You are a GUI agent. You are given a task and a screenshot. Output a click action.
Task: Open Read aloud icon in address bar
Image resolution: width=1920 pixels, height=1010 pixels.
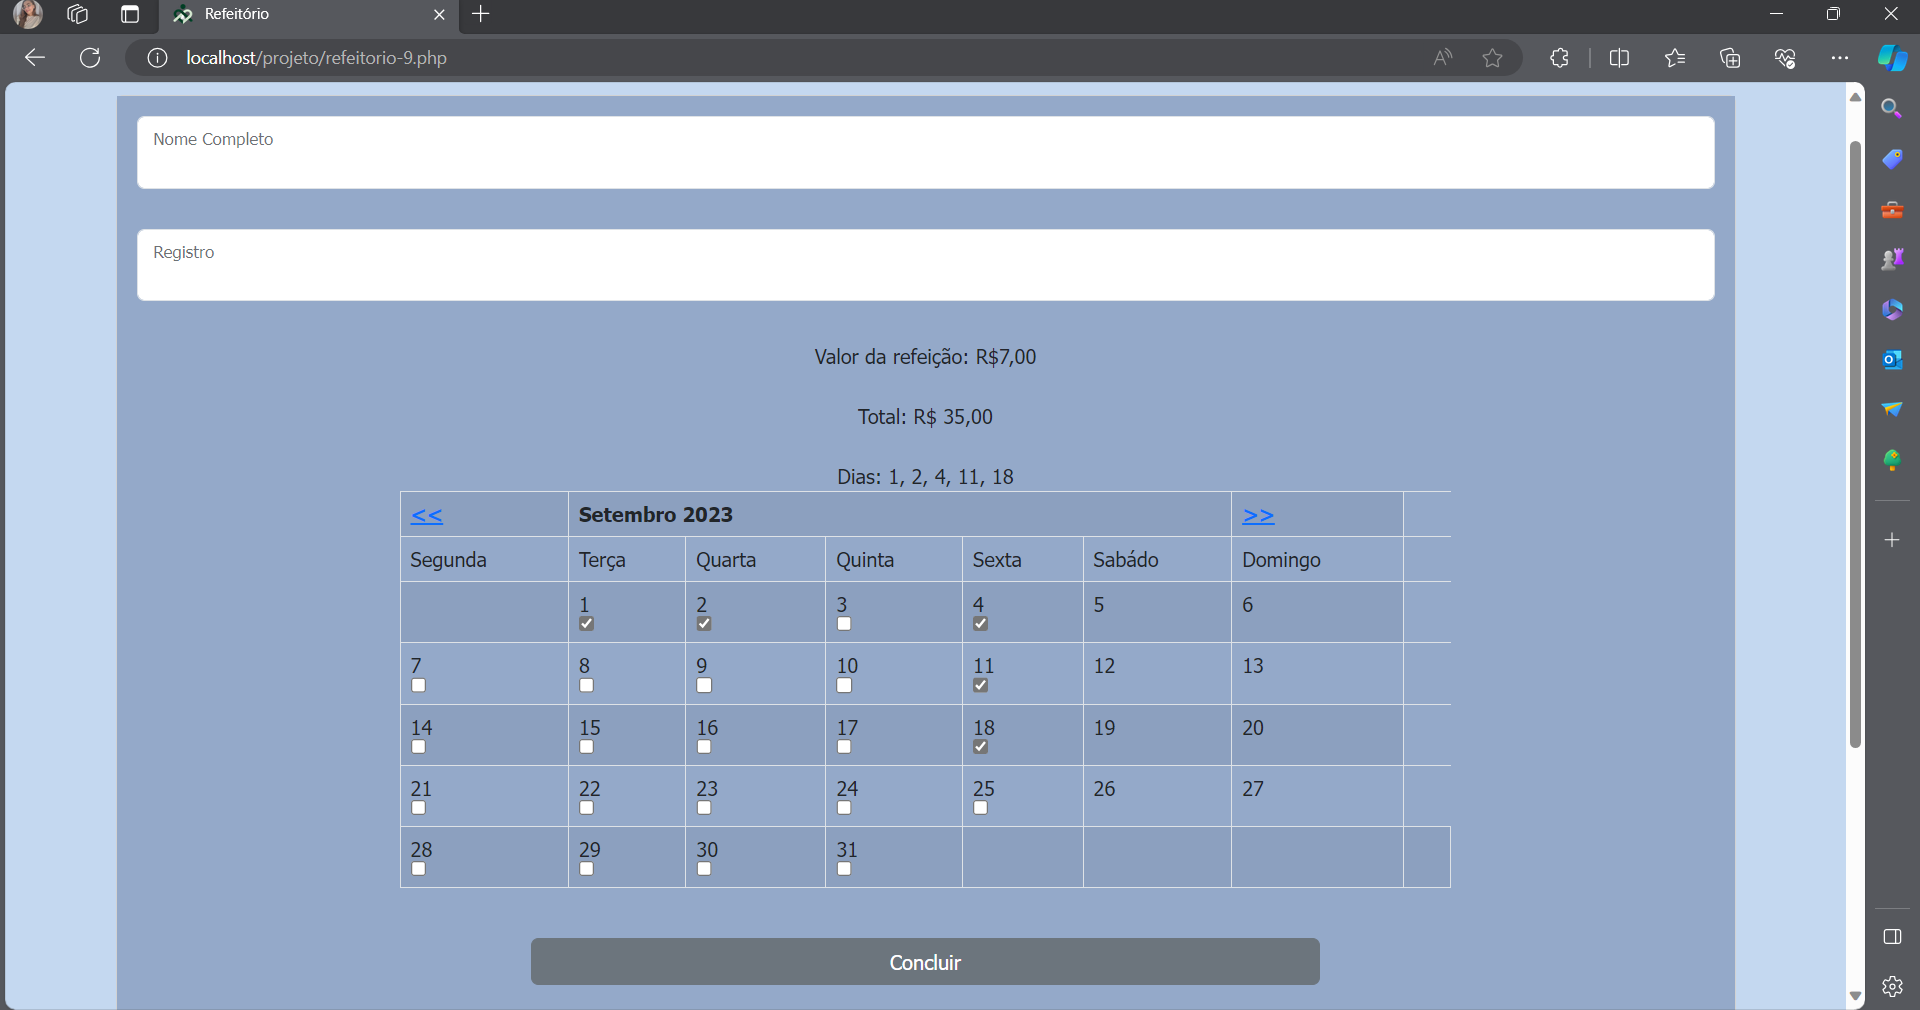(1442, 58)
